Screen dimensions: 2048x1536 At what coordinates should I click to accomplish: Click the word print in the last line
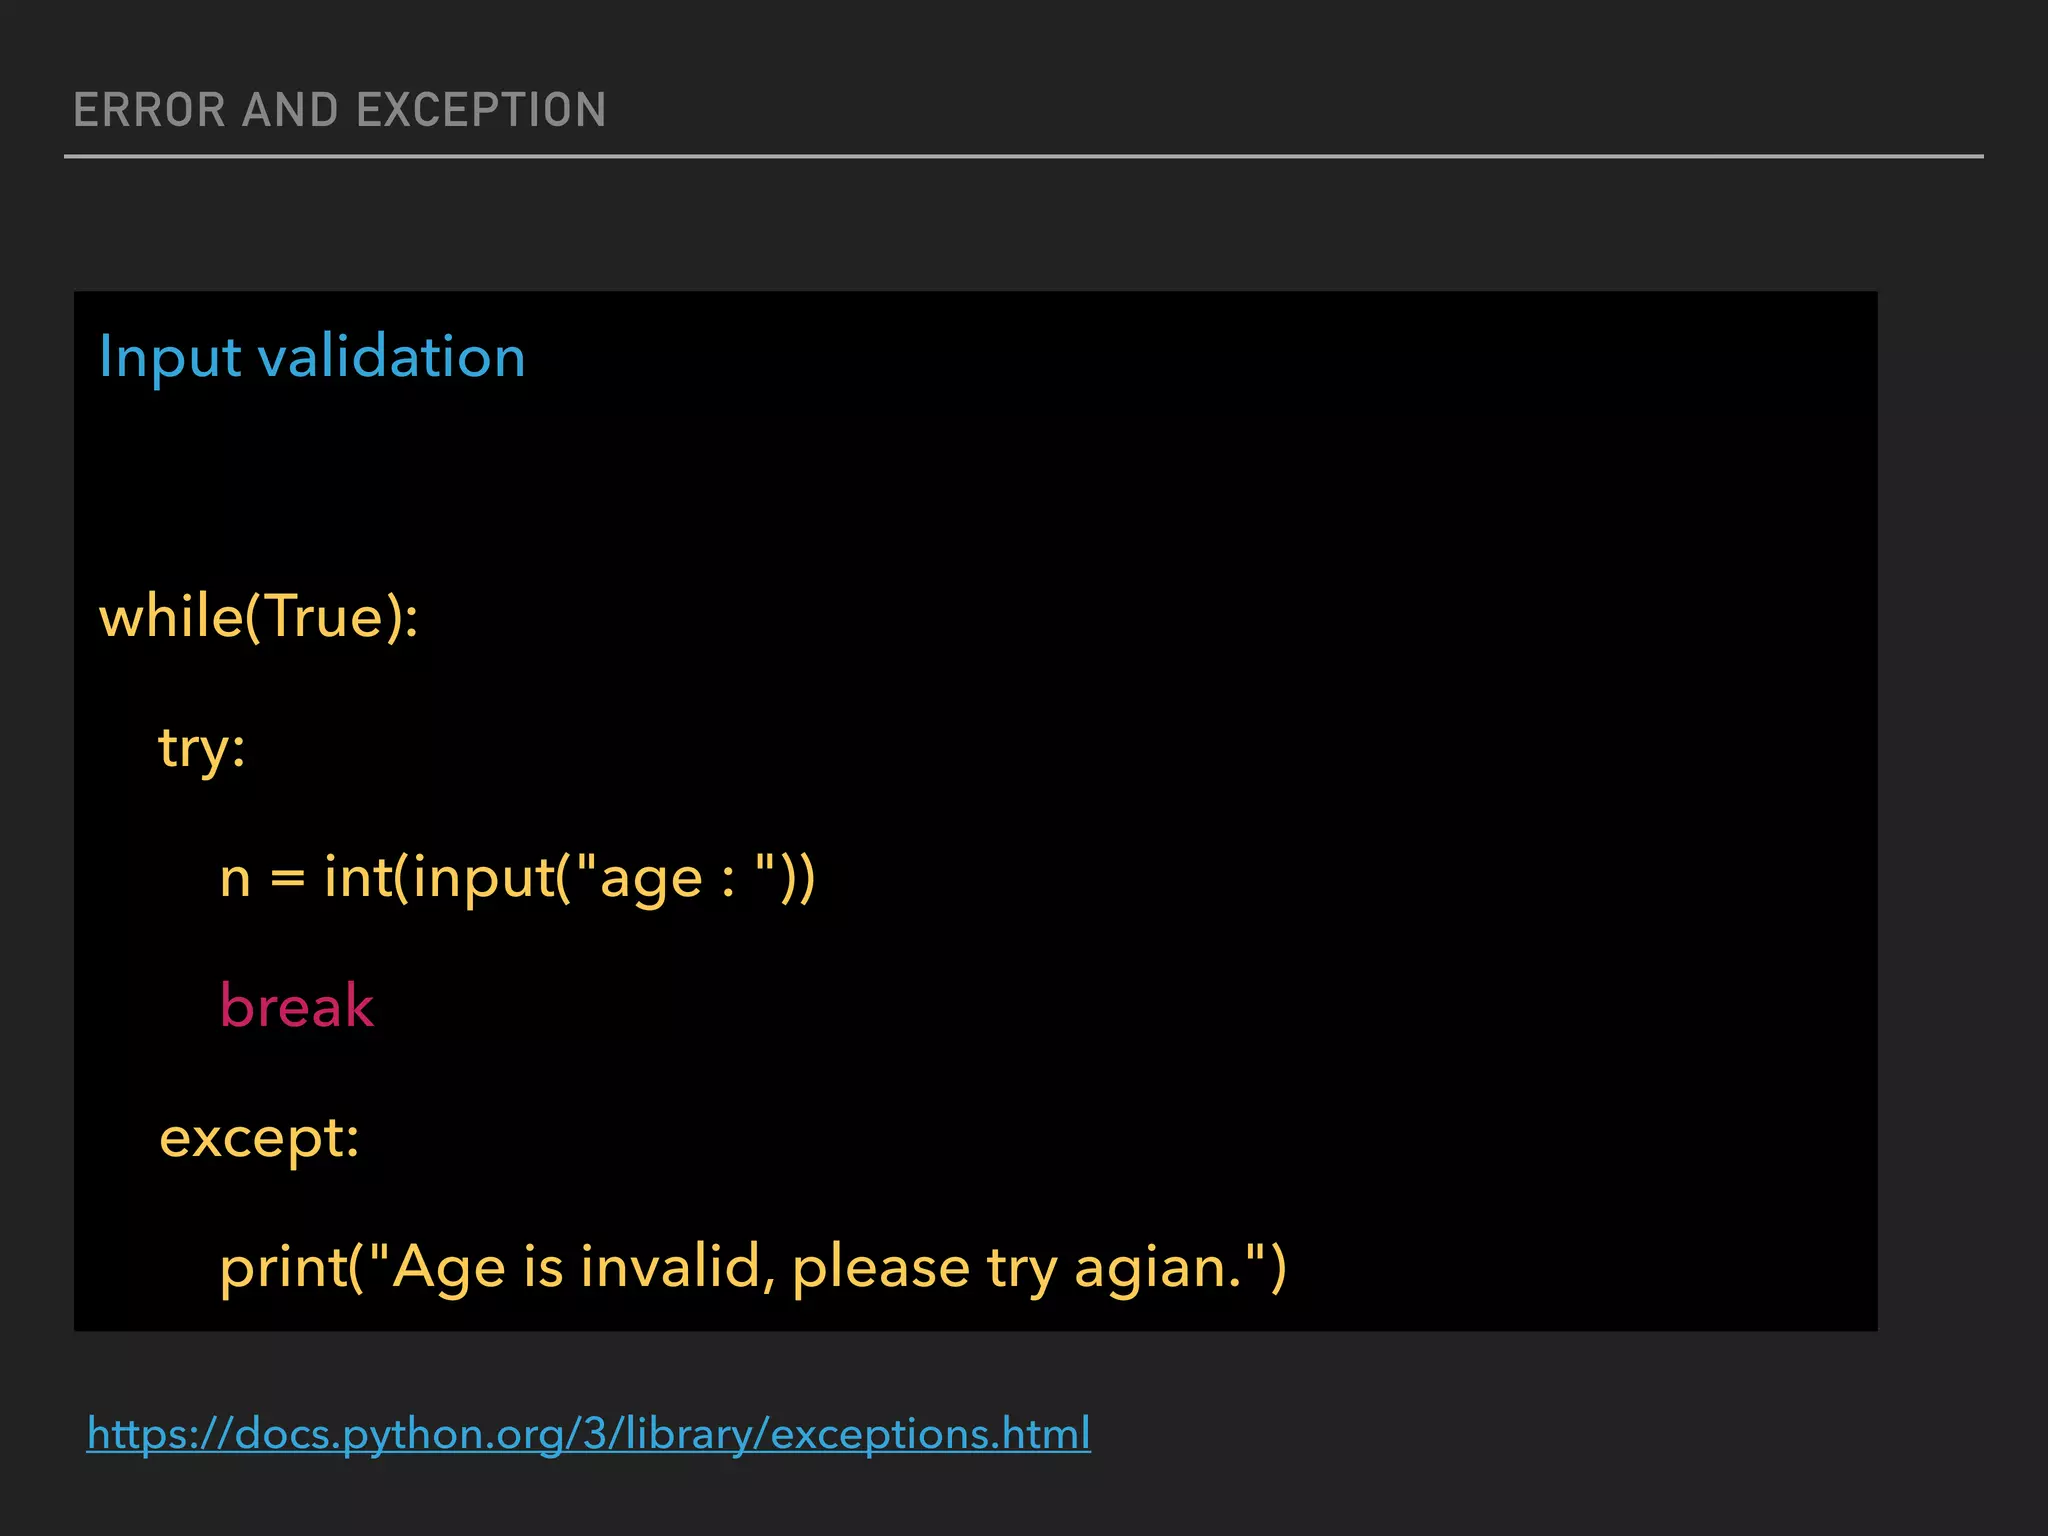click(x=282, y=1268)
